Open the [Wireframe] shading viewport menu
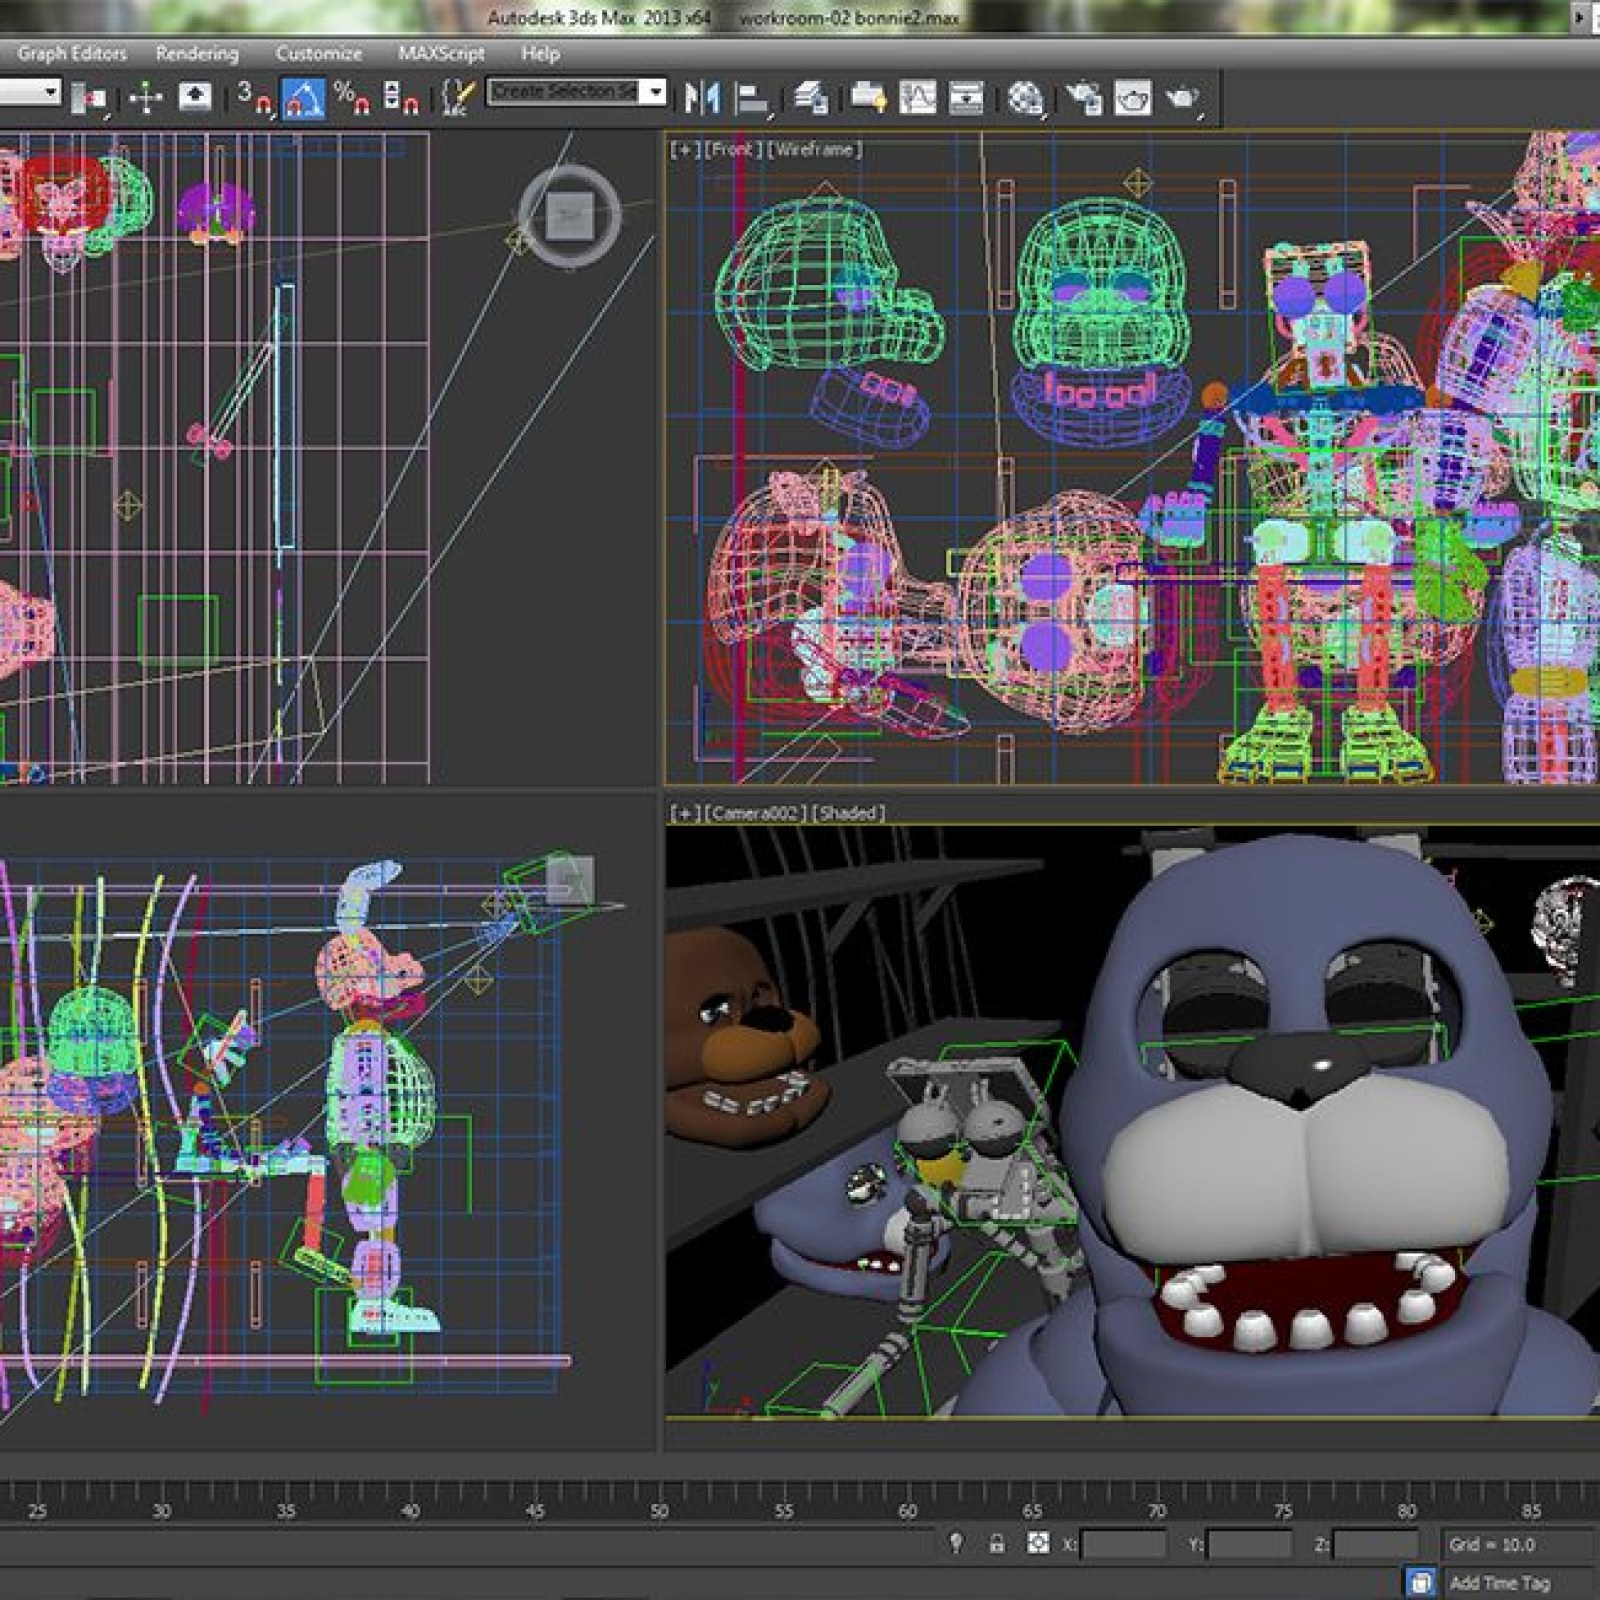 coord(815,149)
